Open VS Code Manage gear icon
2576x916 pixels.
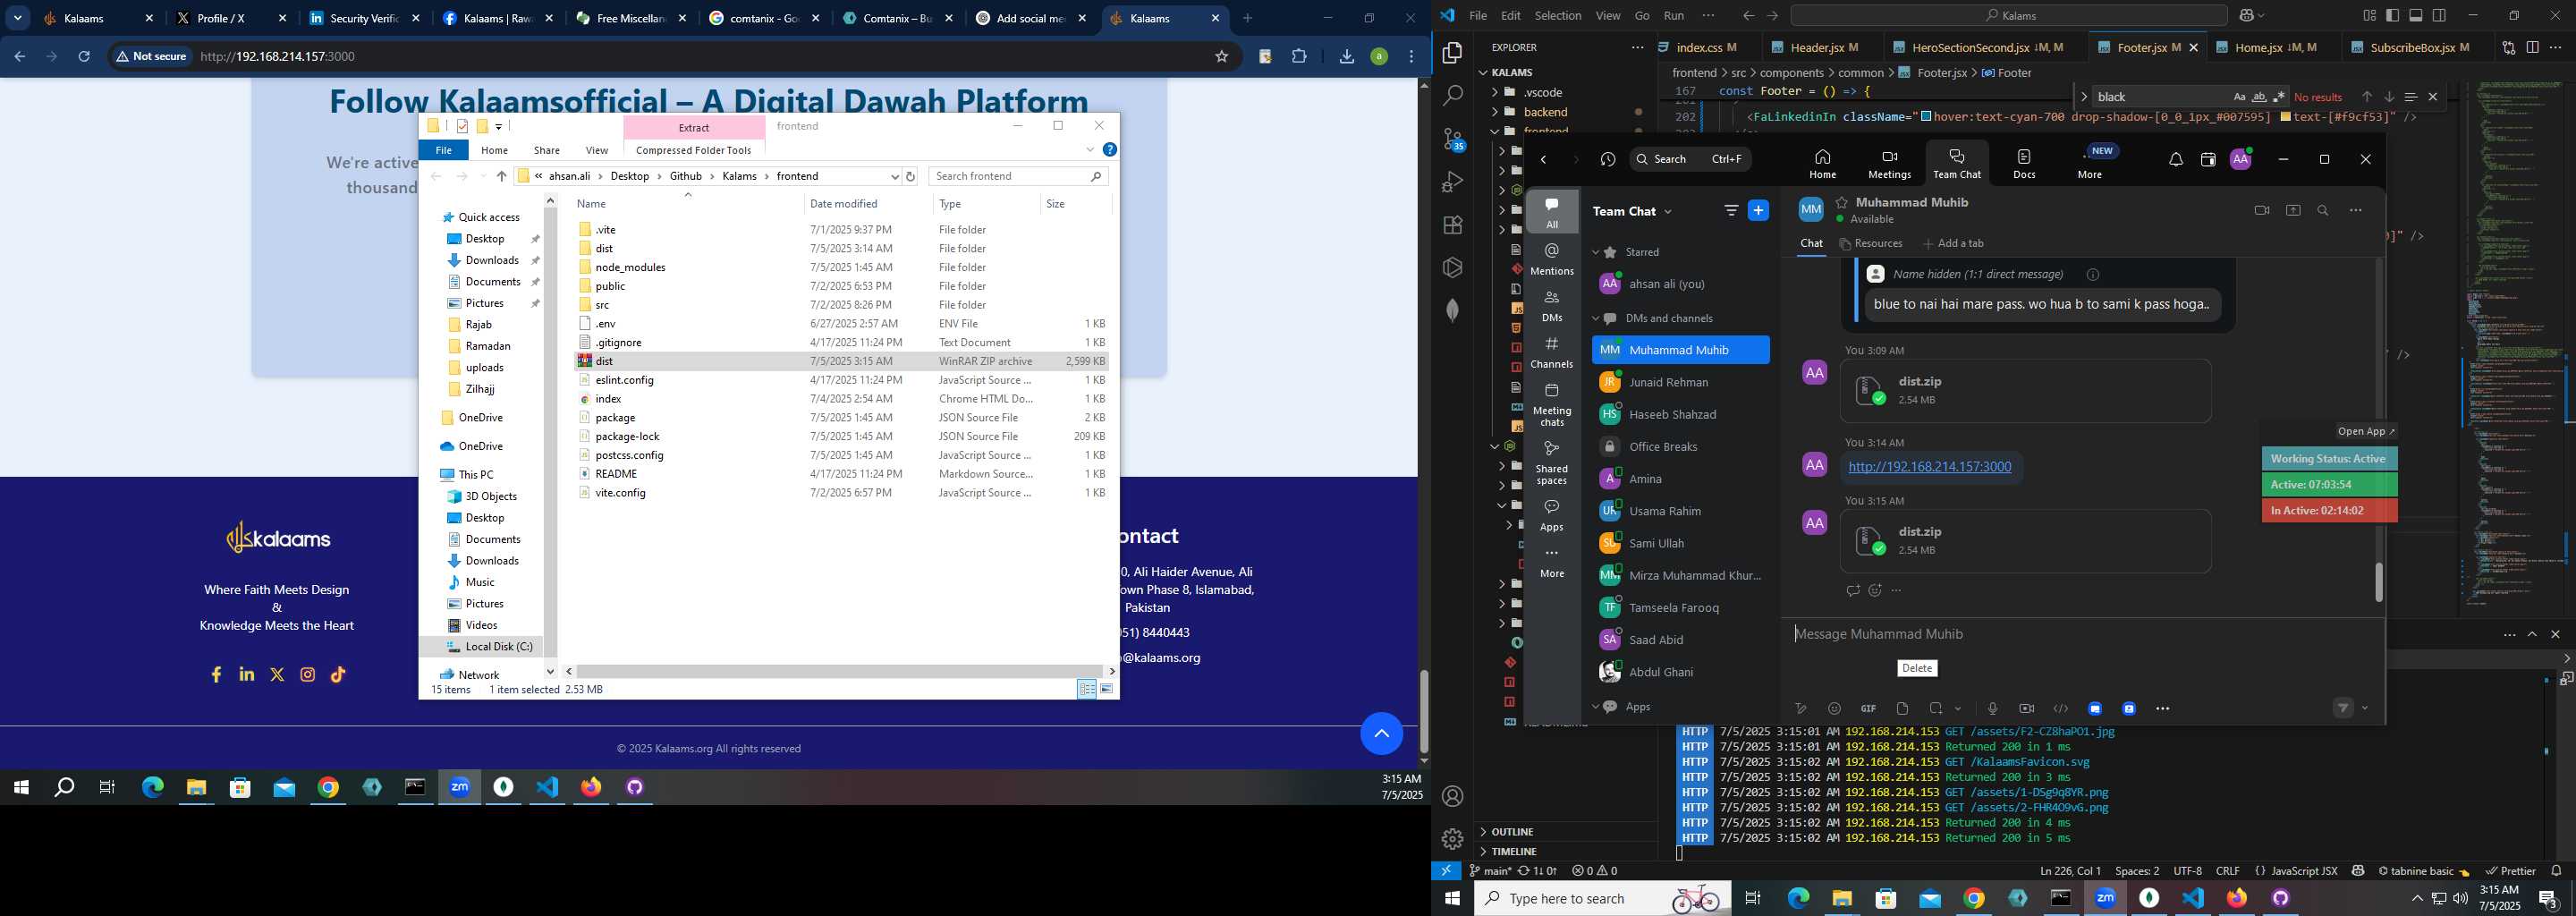(x=1453, y=839)
